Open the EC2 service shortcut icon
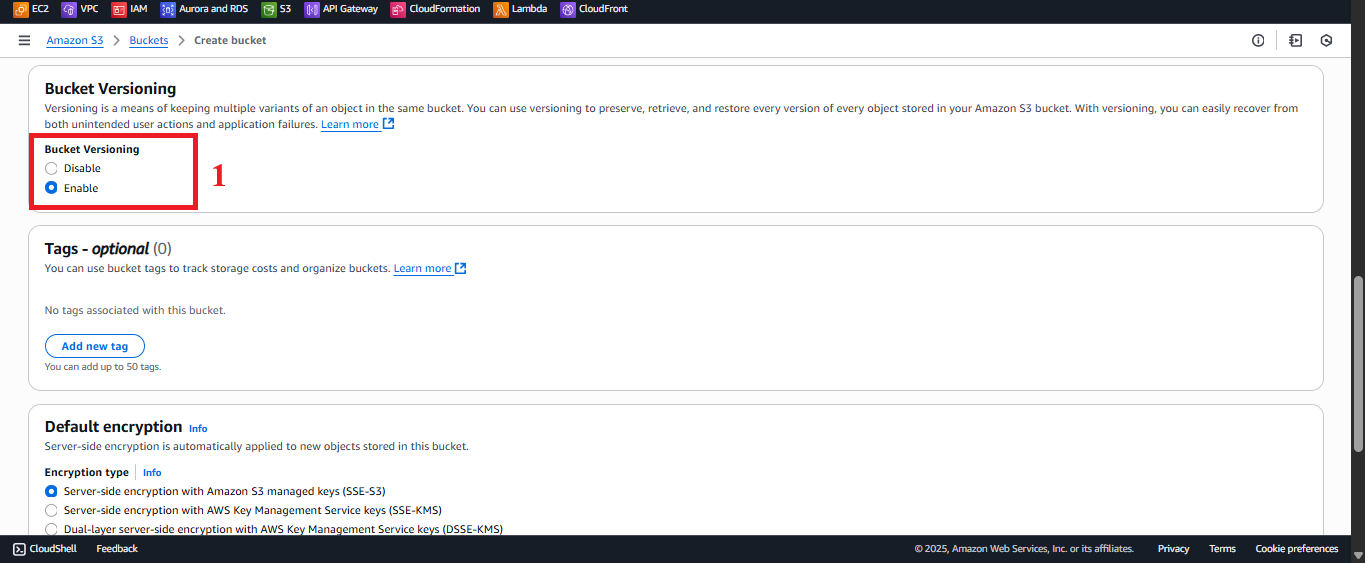1365x563 pixels. tap(21, 9)
